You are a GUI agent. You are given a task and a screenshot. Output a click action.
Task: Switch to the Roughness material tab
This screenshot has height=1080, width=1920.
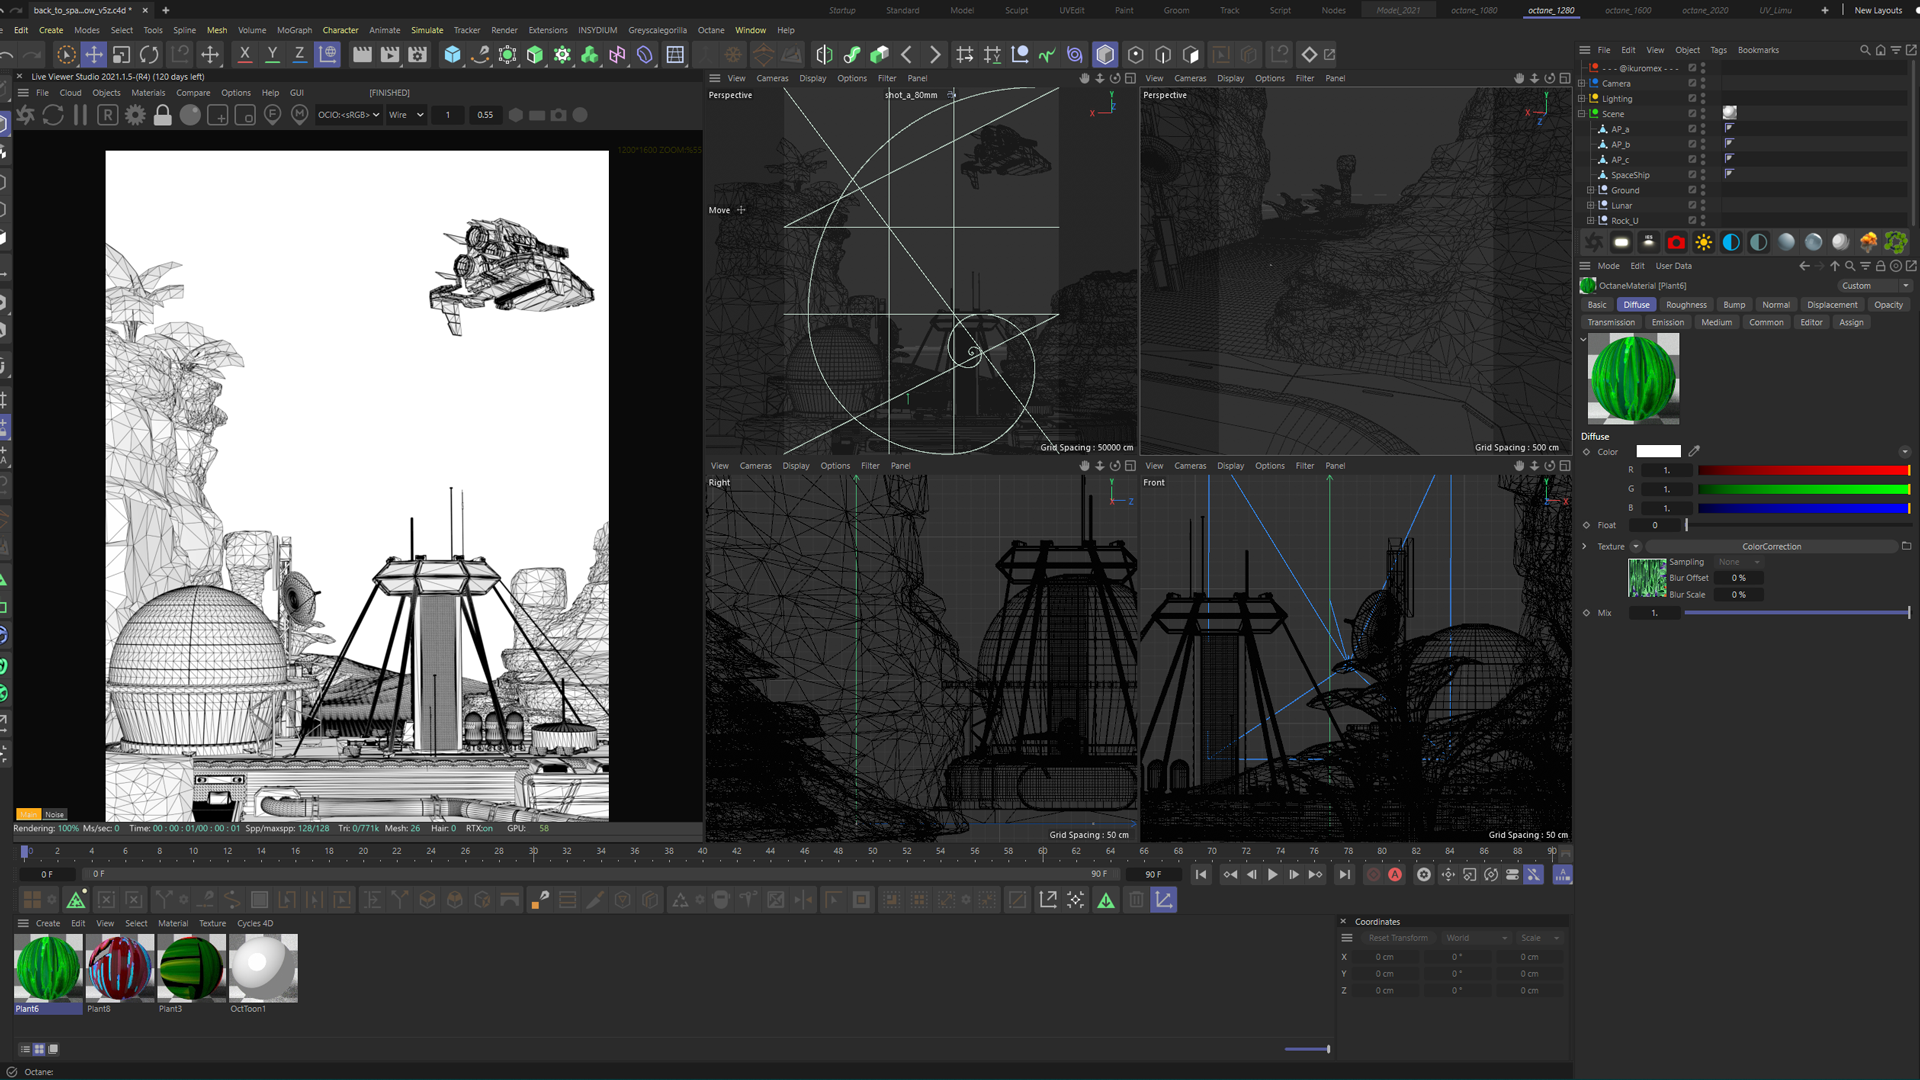click(1686, 305)
